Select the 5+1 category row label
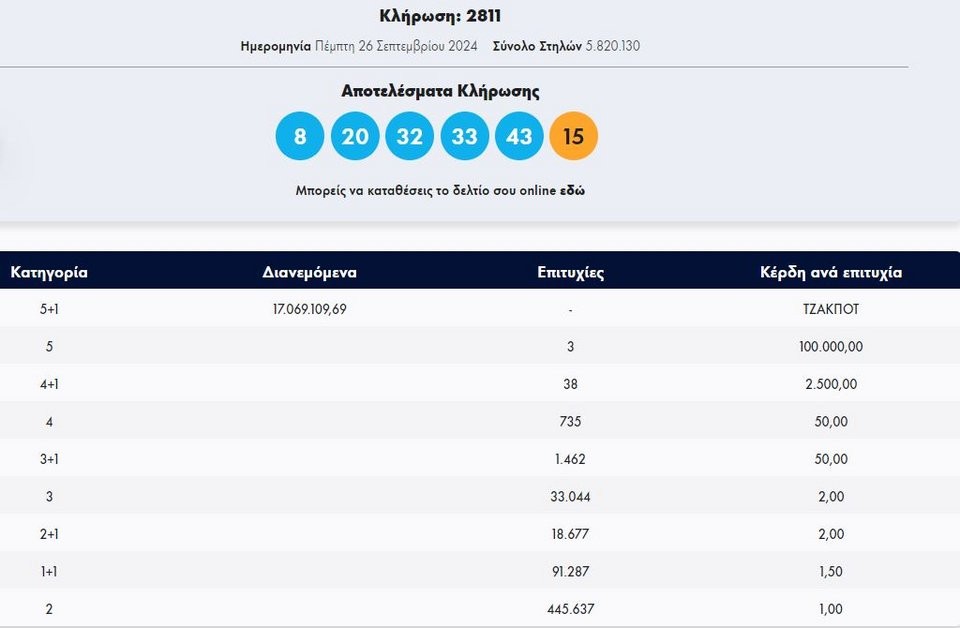This screenshot has height=628, width=960. (x=49, y=309)
